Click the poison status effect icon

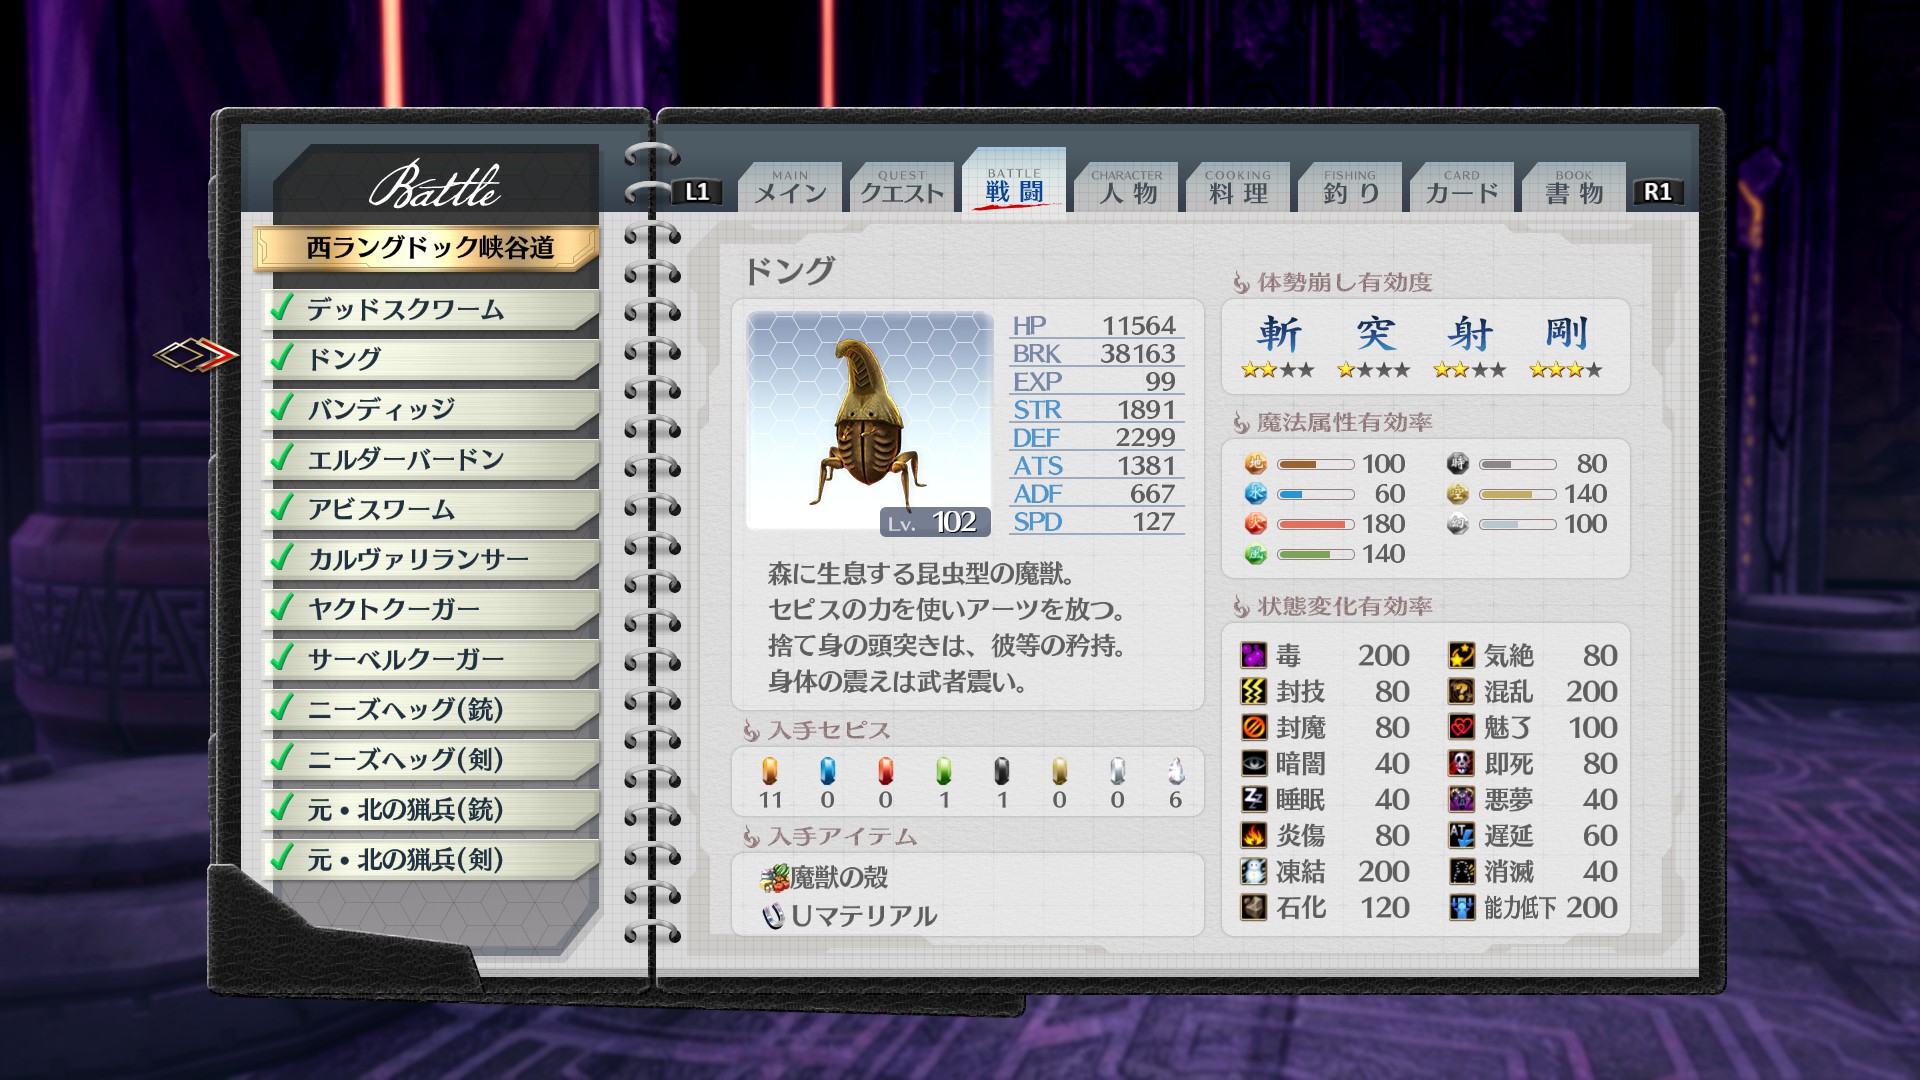tap(1254, 656)
